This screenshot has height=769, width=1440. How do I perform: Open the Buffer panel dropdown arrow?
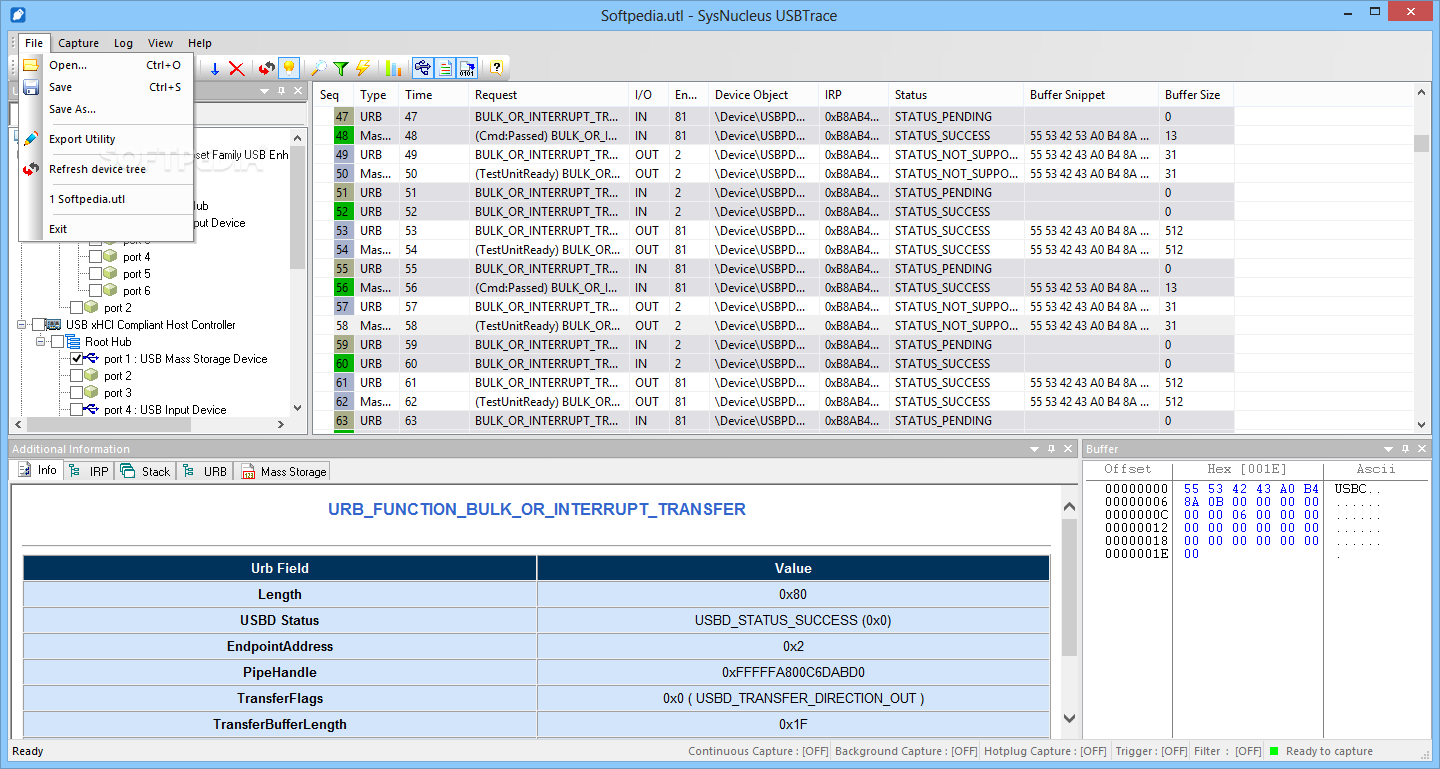pos(1388,449)
